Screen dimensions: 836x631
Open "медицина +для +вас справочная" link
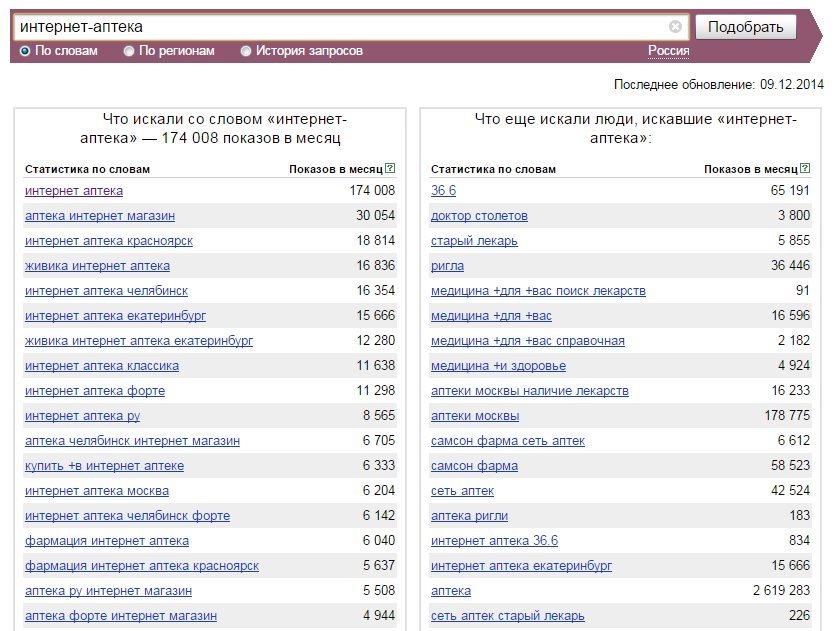[x=528, y=341]
